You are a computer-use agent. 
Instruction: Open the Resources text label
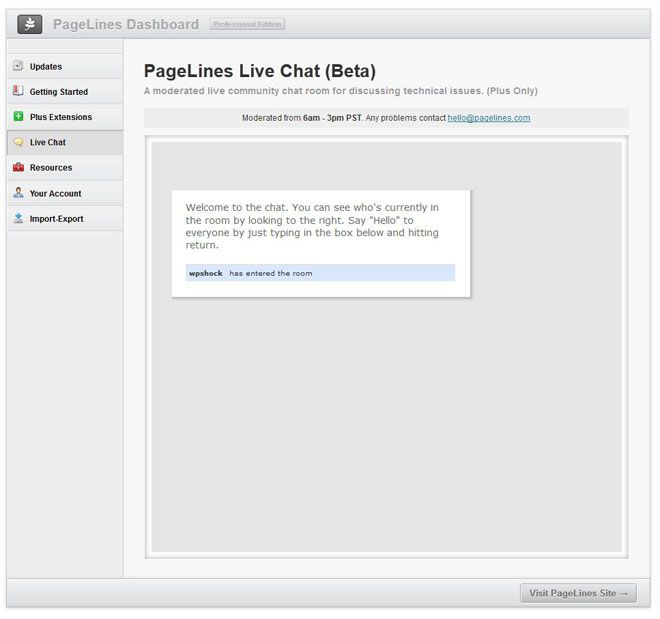click(x=51, y=168)
